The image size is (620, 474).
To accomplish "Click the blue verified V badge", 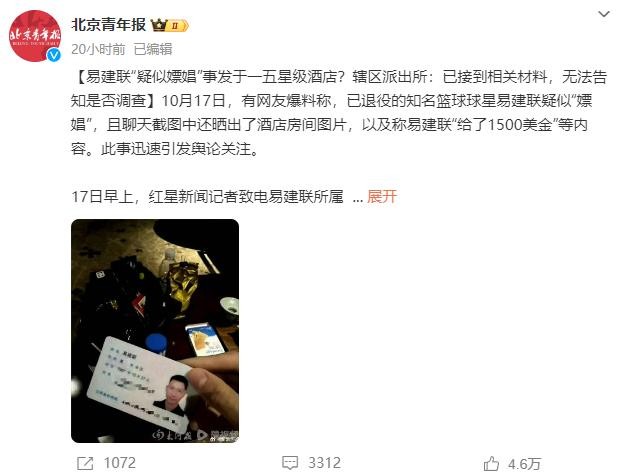I will point(54,55).
